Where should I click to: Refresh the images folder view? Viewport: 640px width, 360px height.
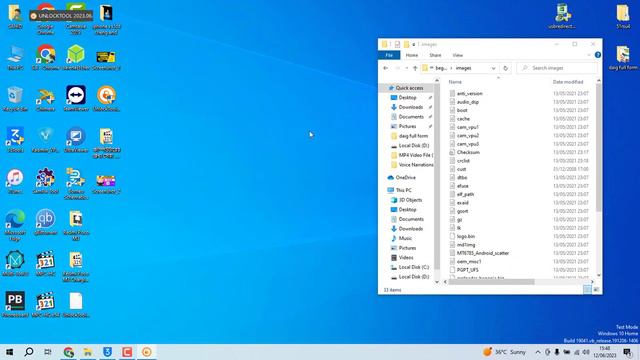505,68
